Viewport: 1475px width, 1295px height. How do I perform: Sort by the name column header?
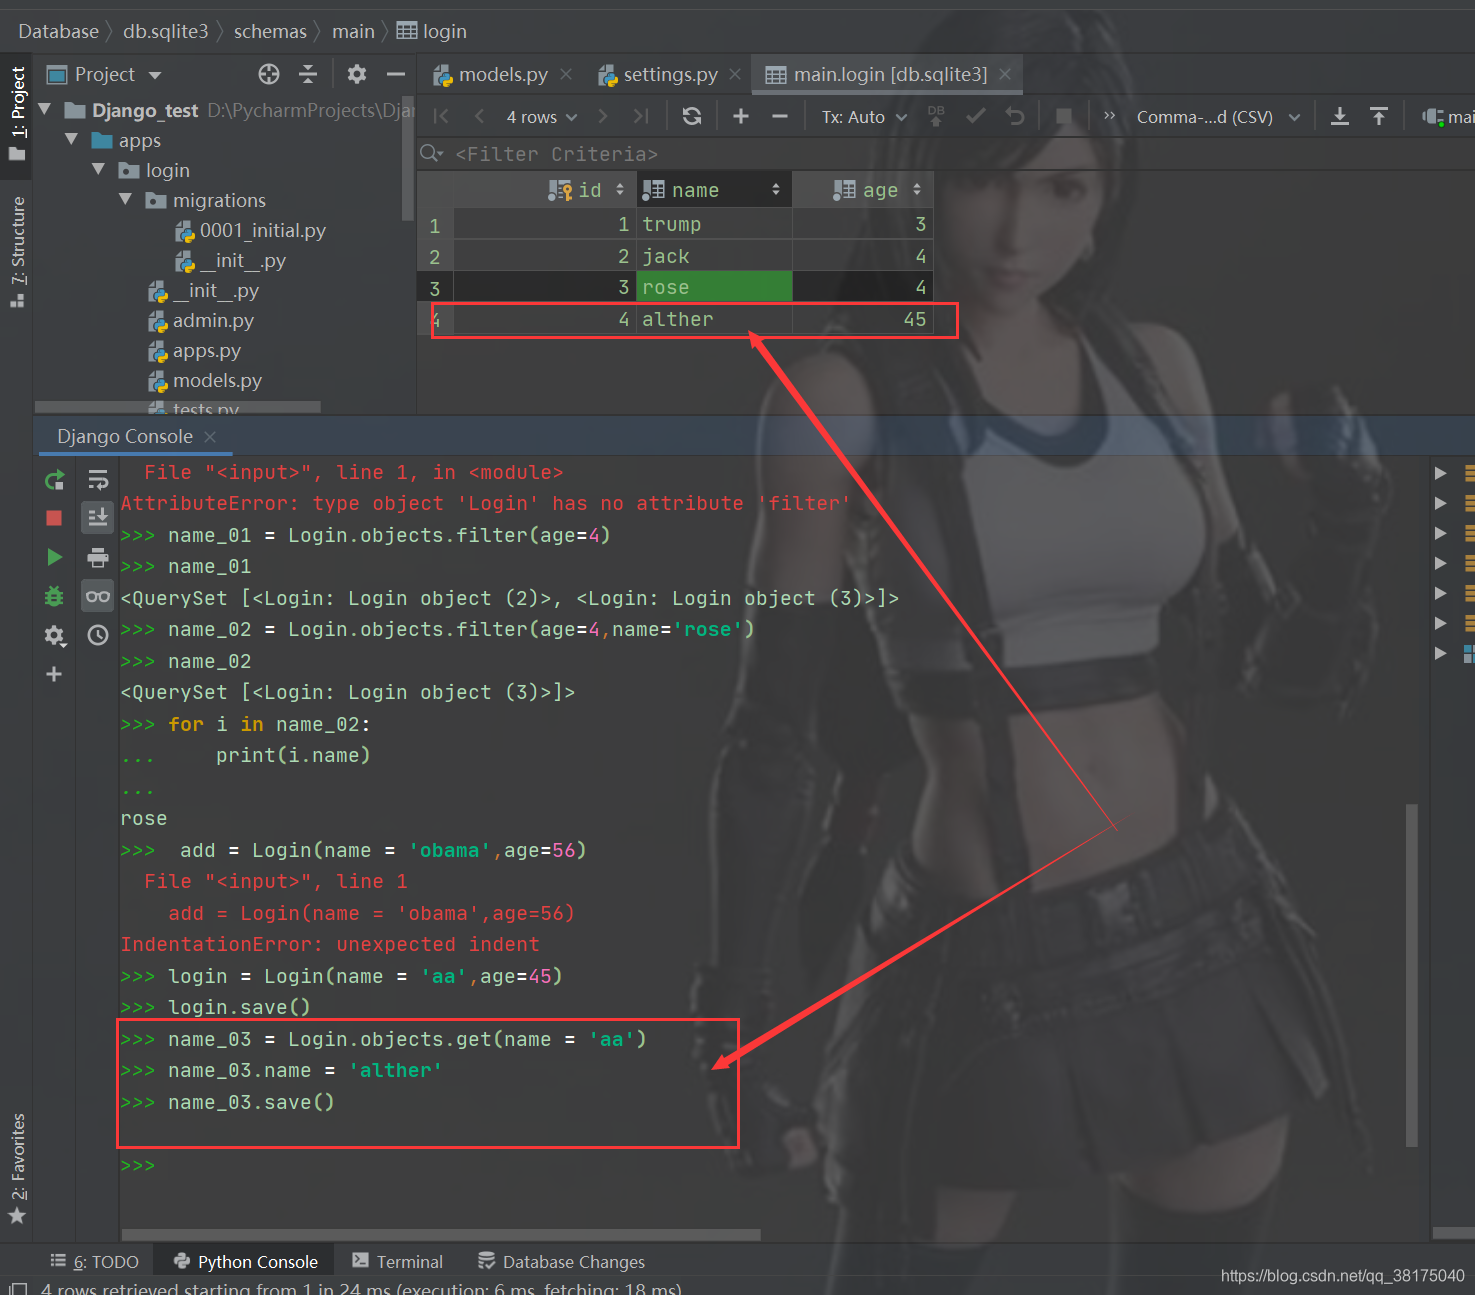(714, 190)
